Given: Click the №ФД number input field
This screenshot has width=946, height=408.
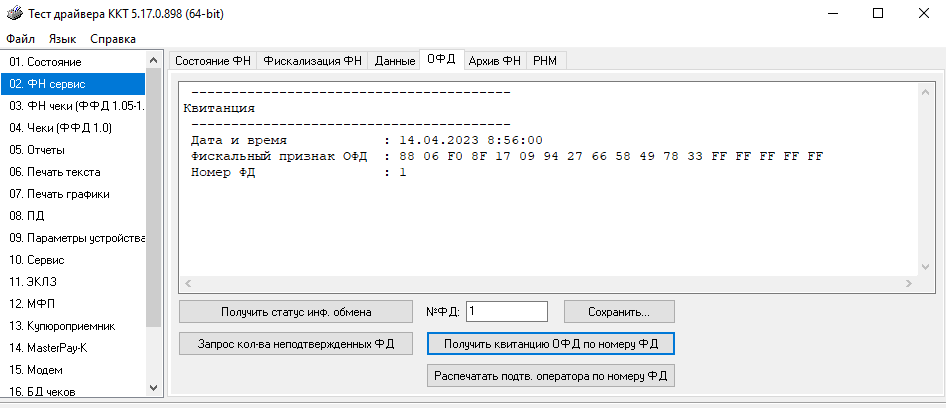Looking at the screenshot, I should pyautogui.click(x=506, y=311).
